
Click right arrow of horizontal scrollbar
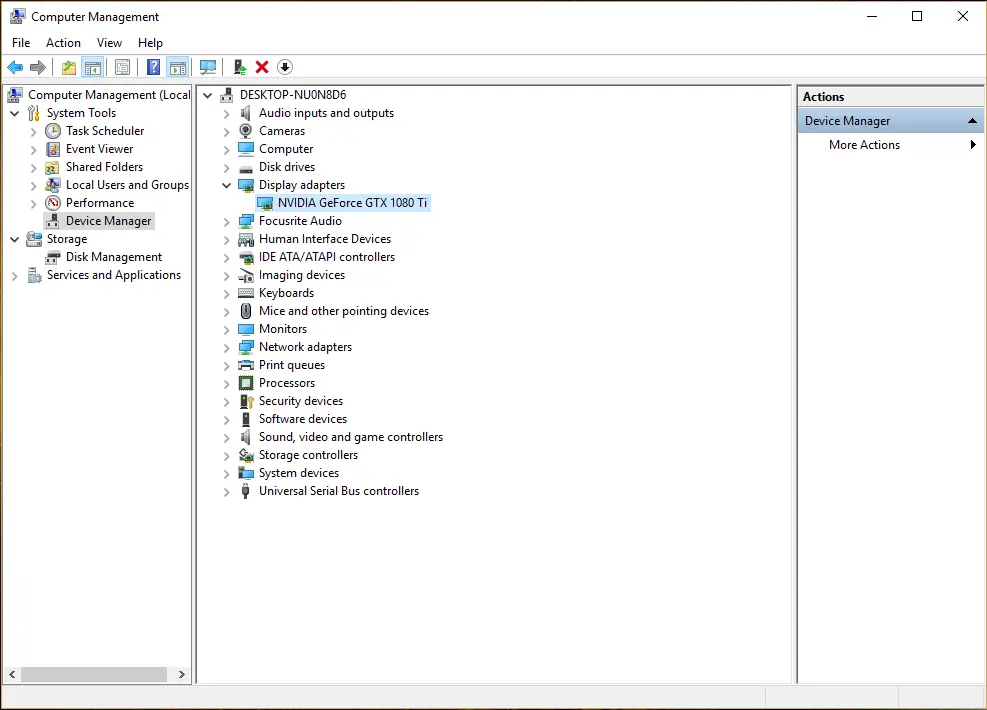pyautogui.click(x=181, y=674)
